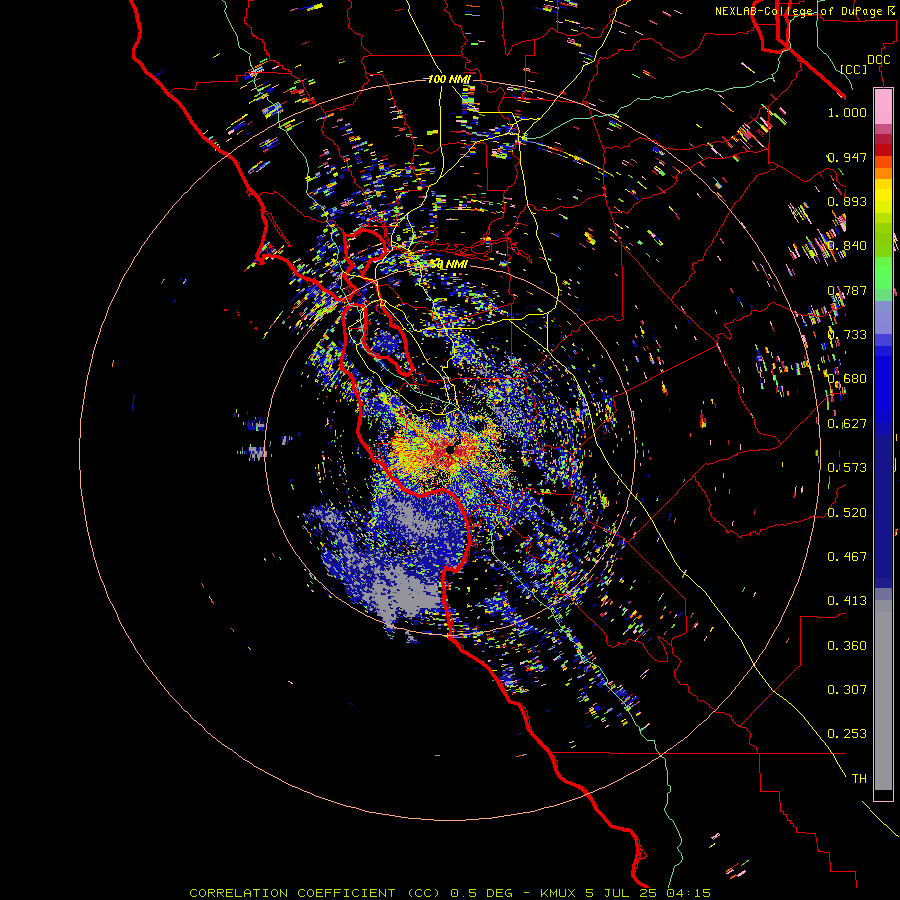
Task: Select the 0.253 scale value
Action: pos(847,734)
